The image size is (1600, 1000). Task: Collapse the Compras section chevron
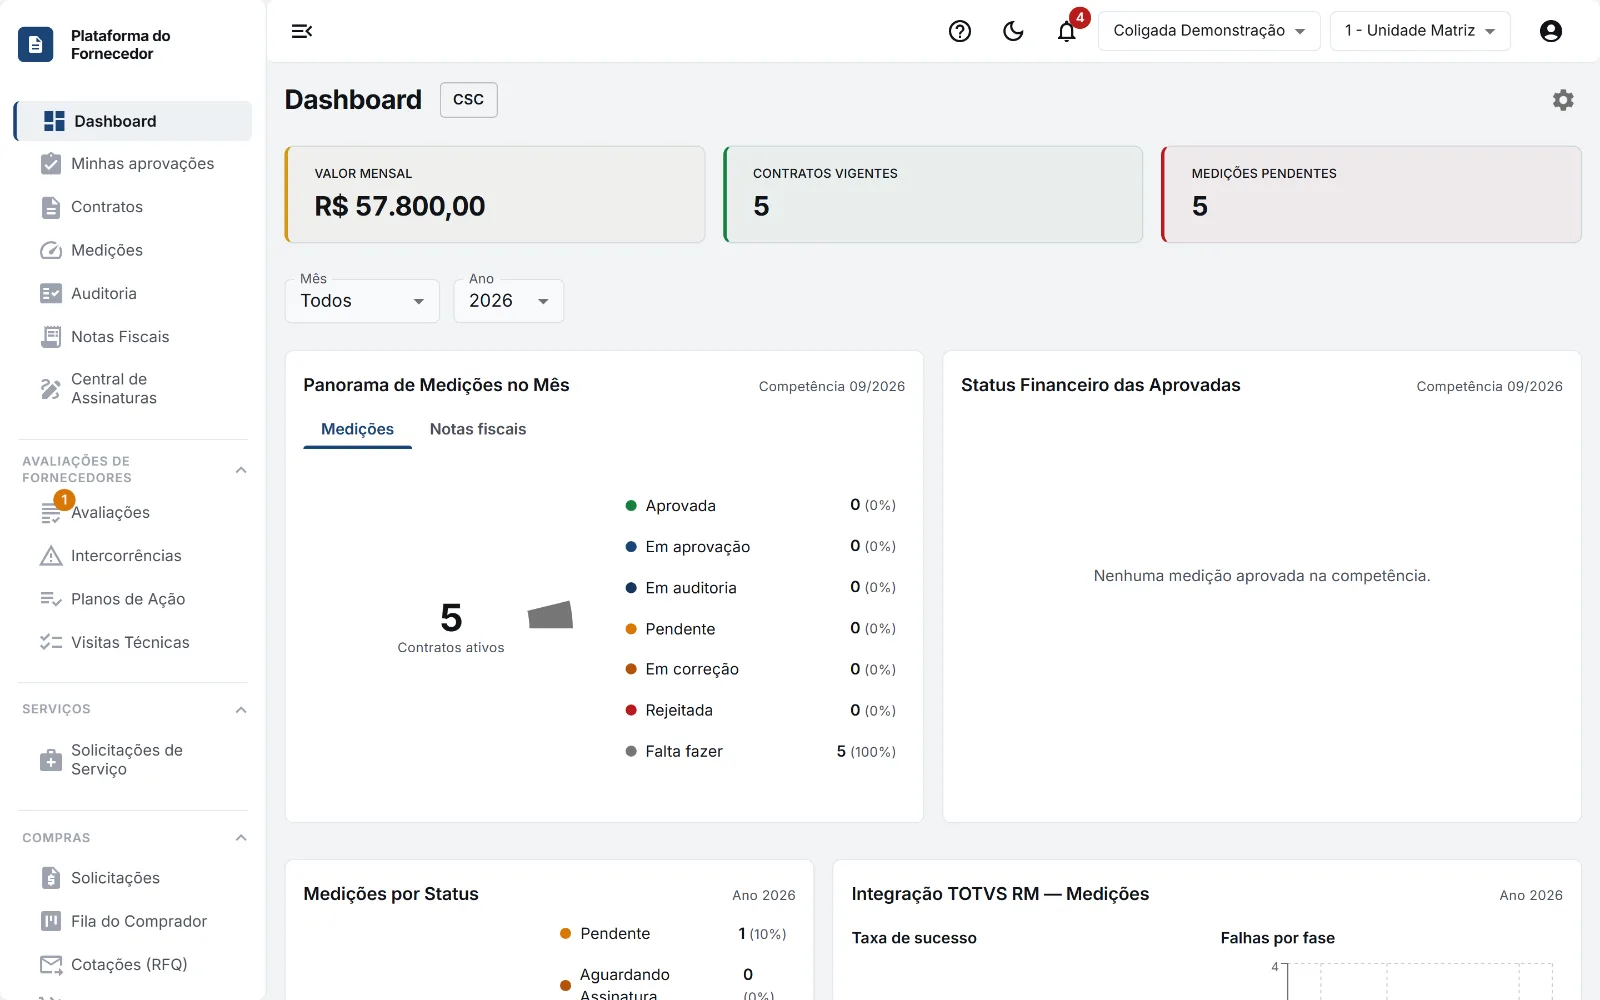(x=241, y=838)
